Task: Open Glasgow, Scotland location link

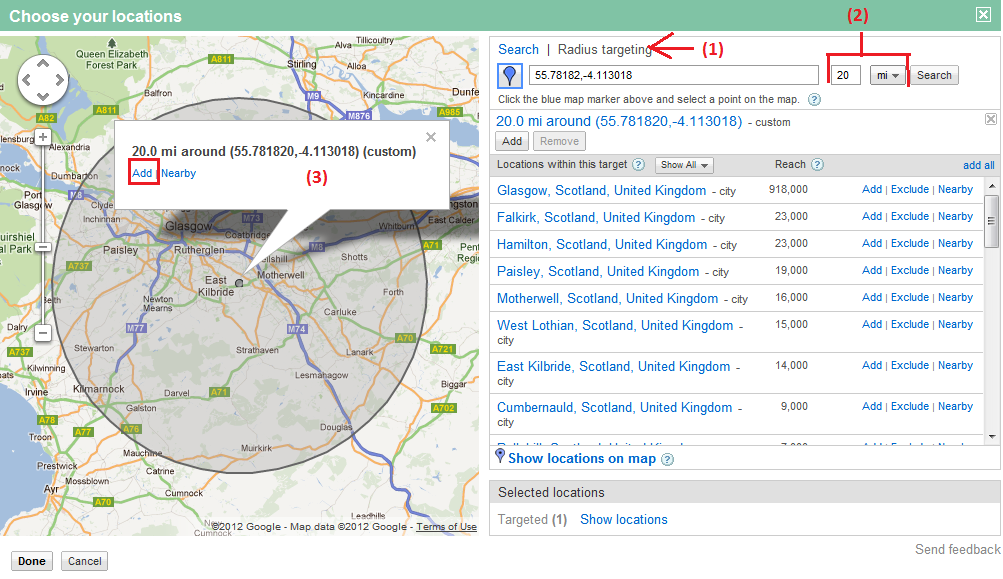Action: 601,191
